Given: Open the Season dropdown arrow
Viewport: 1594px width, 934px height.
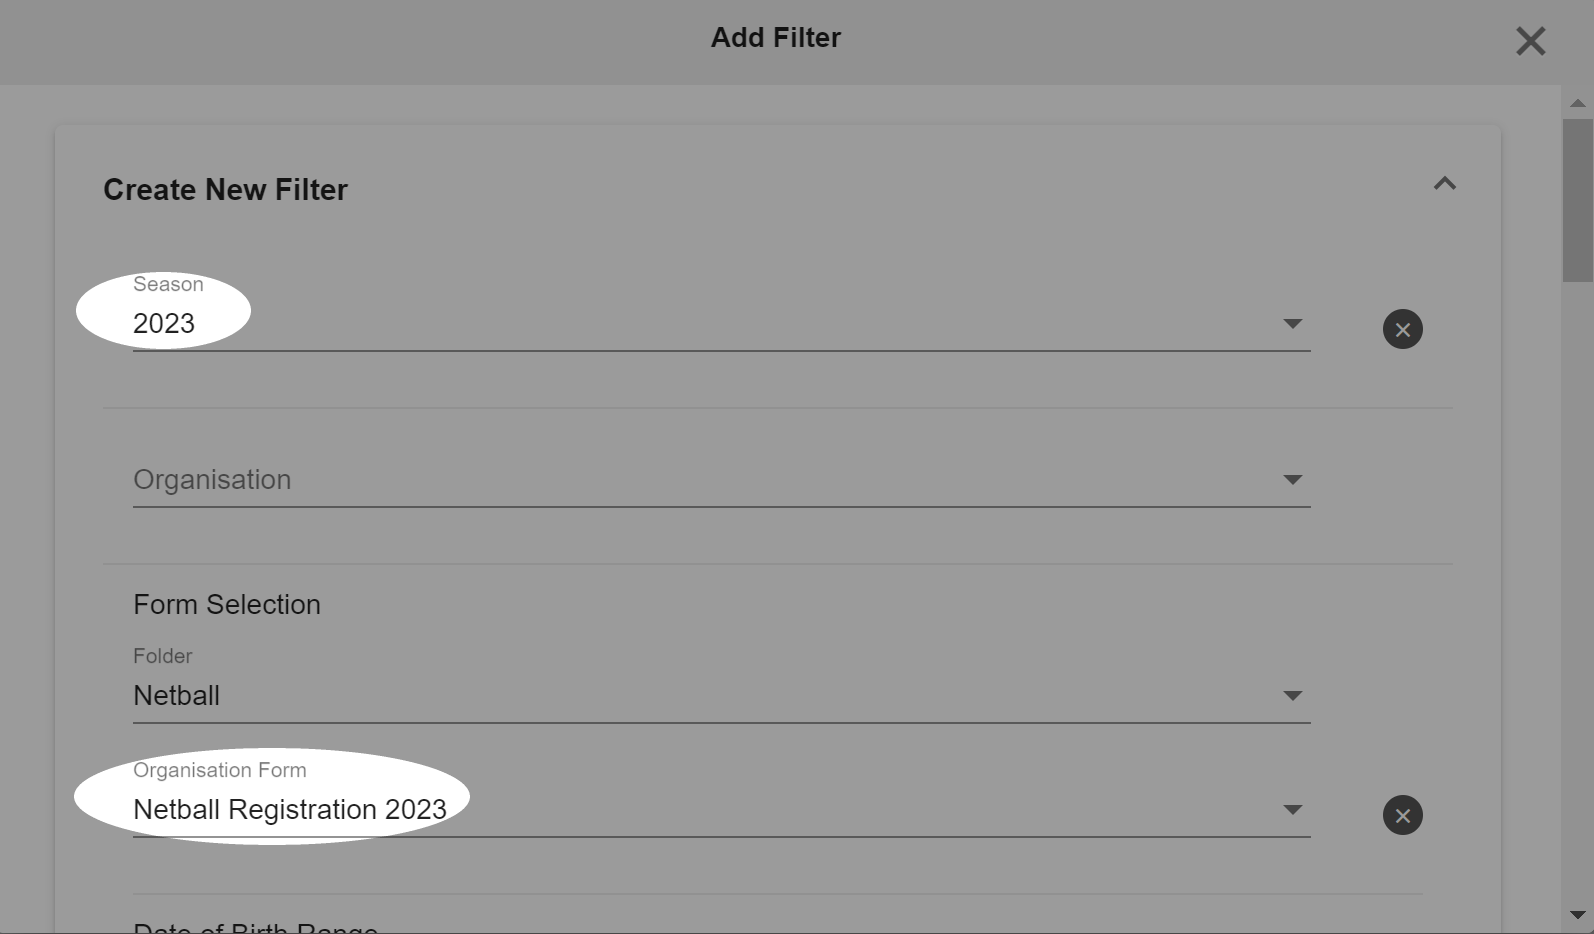Looking at the screenshot, I should coord(1292,324).
